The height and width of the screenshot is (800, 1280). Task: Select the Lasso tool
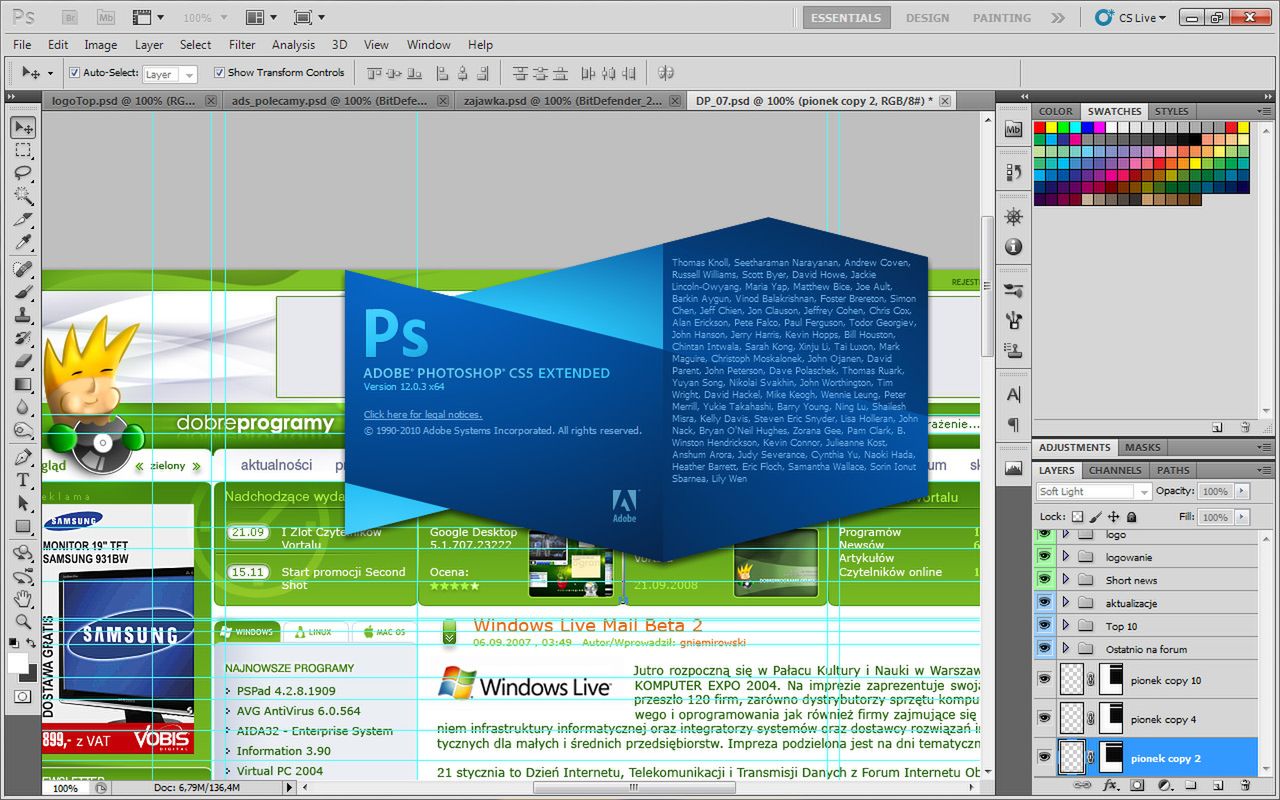[x=23, y=173]
